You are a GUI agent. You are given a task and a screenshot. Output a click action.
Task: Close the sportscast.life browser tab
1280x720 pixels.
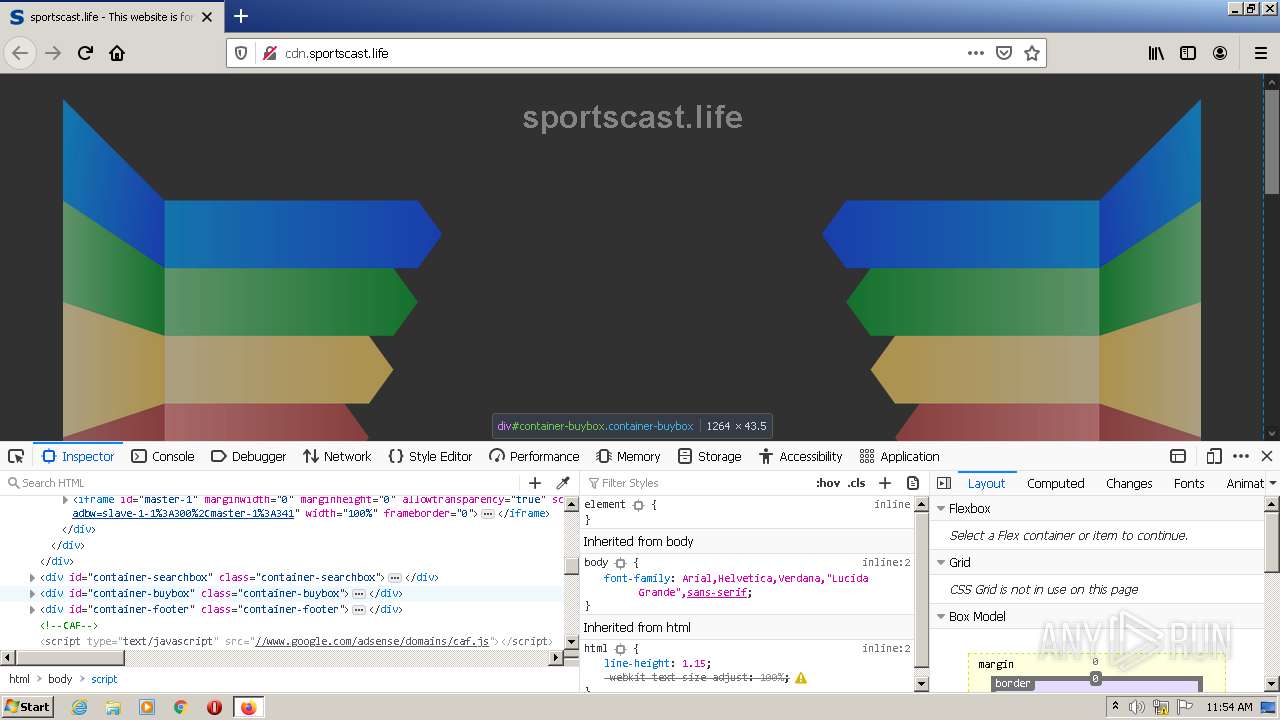(208, 17)
